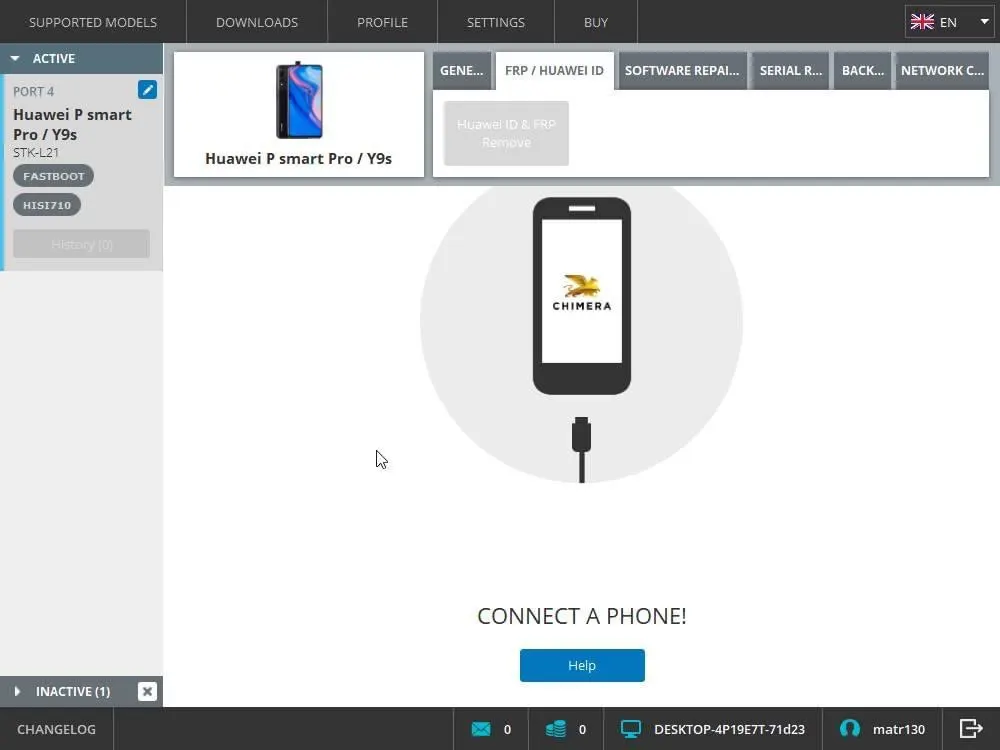Click the Chimera phone illustration
The height and width of the screenshot is (750, 1000).
(582, 296)
